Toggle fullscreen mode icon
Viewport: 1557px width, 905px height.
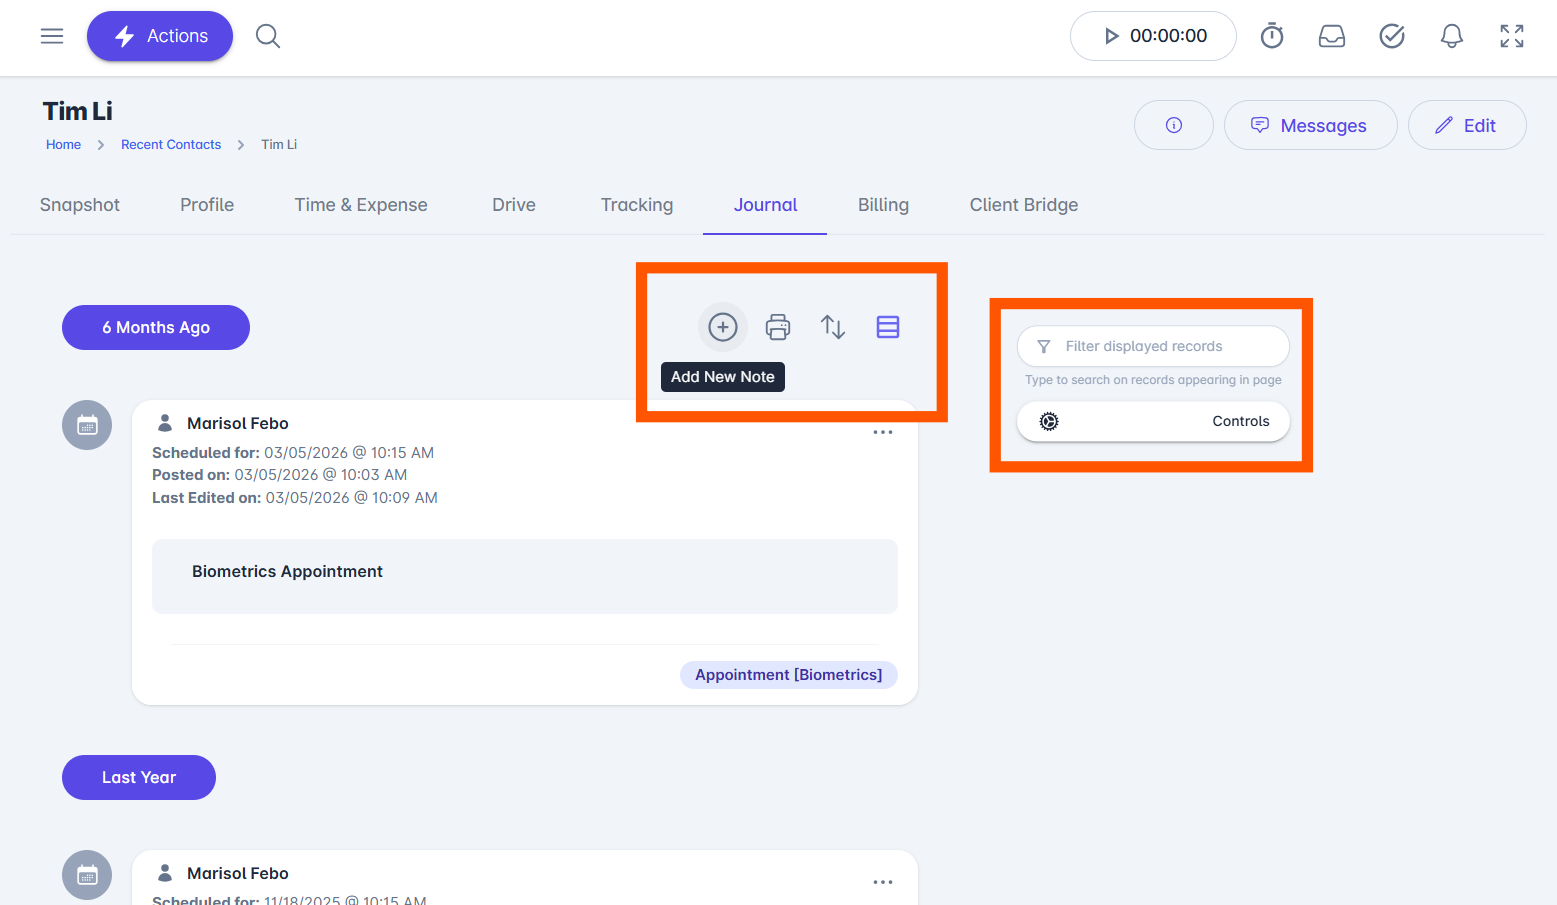coord(1512,36)
